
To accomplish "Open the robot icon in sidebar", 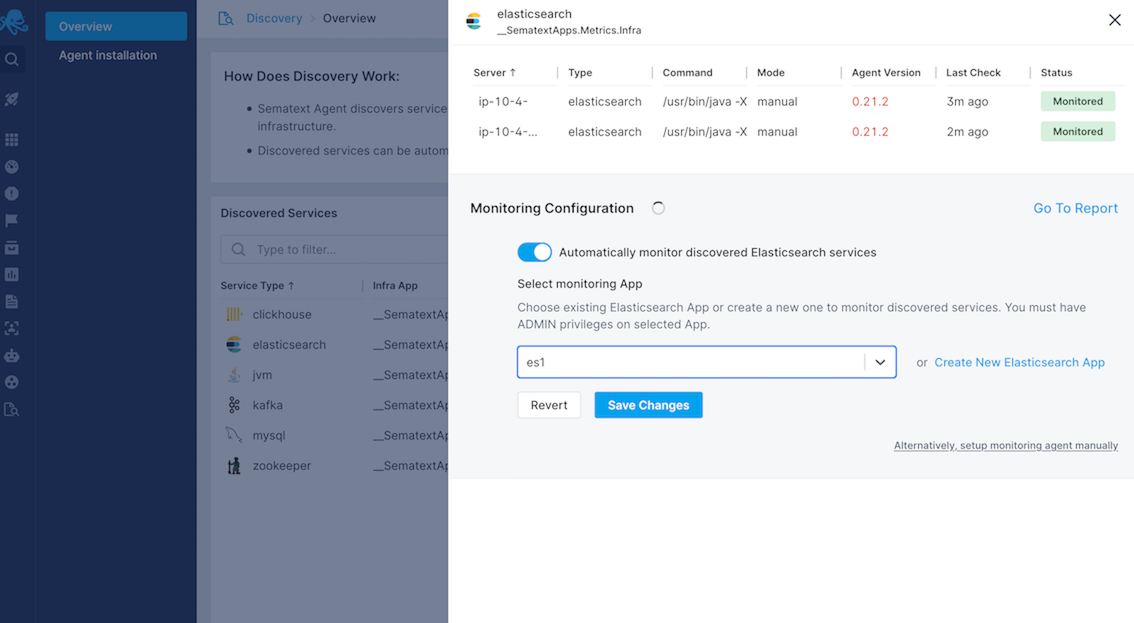I will (12, 355).
